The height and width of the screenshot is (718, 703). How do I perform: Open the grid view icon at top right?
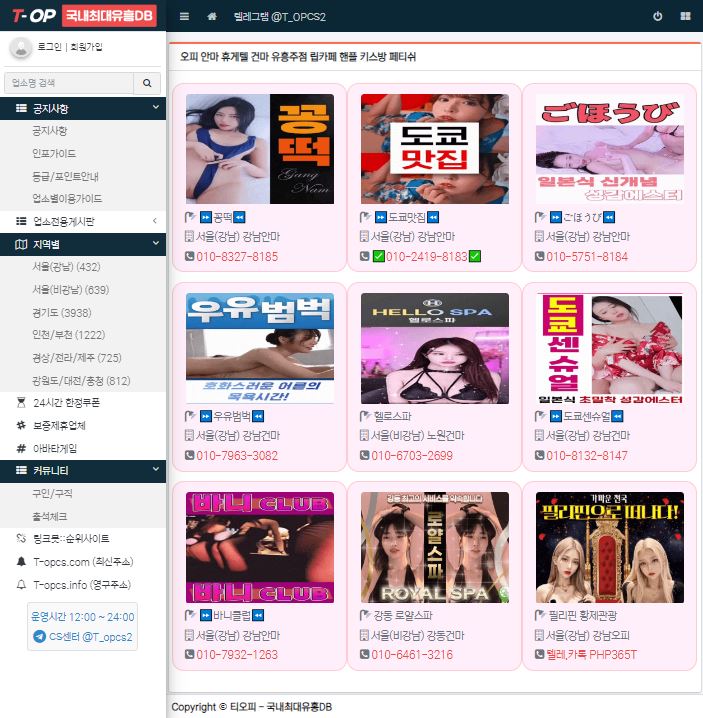[x=685, y=16]
